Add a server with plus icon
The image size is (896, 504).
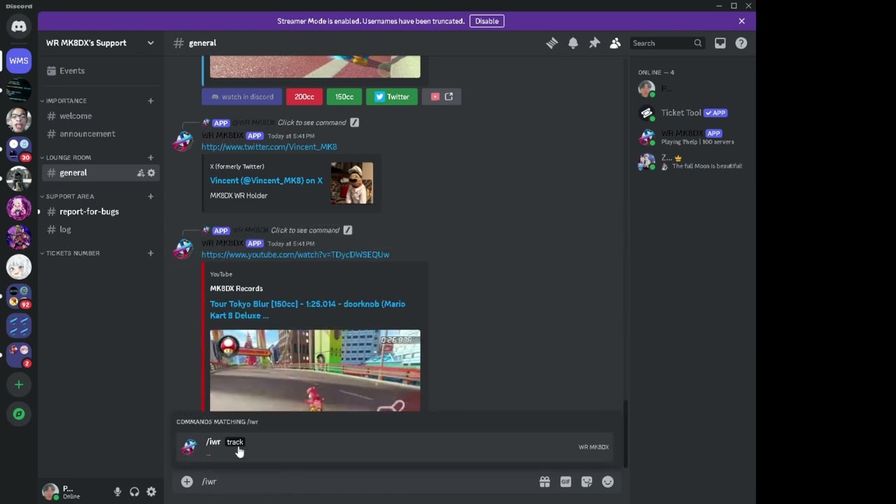19,385
